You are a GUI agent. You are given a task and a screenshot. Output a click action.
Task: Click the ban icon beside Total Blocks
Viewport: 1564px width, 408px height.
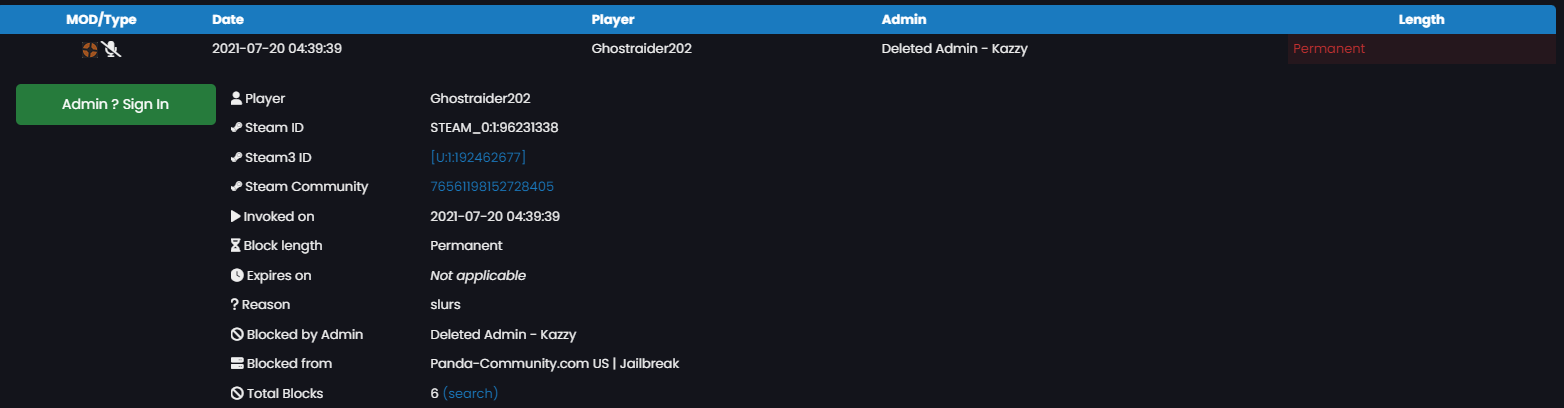coord(237,393)
